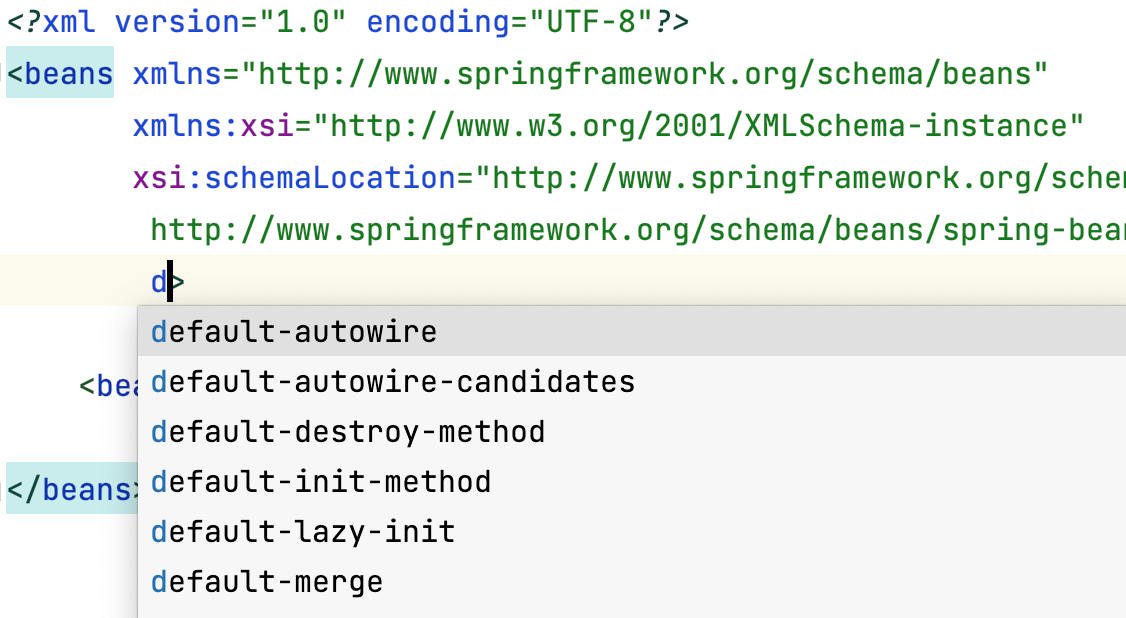Pick default-destroy-method suggestion
The image size is (1126, 618).
click(632, 432)
